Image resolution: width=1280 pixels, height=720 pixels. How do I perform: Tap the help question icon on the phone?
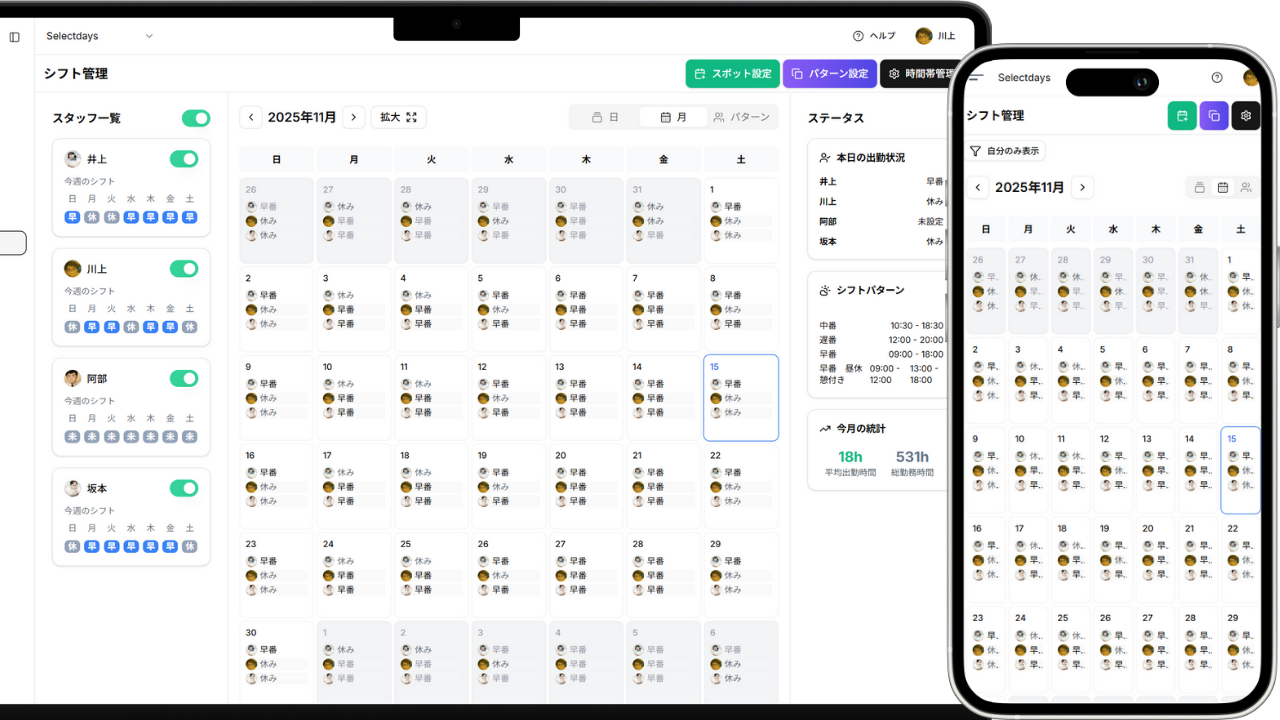1217,77
